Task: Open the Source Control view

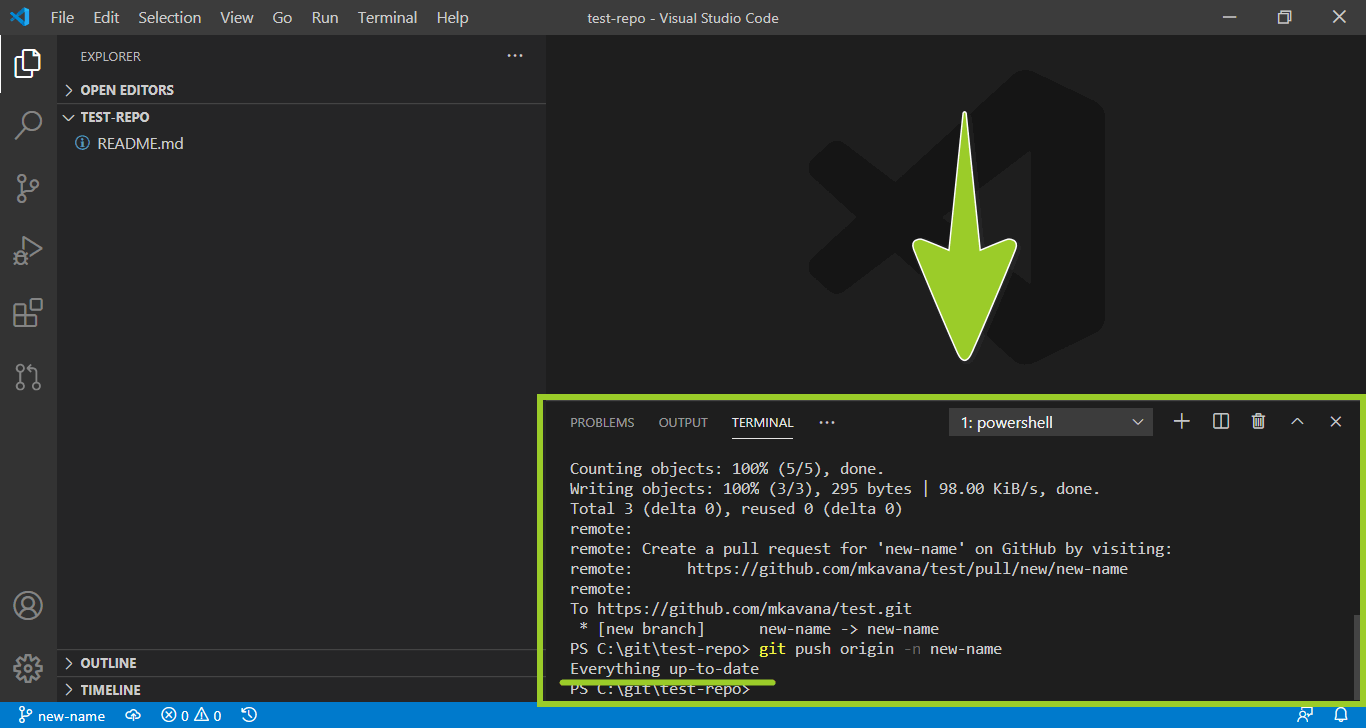Action: tap(28, 188)
